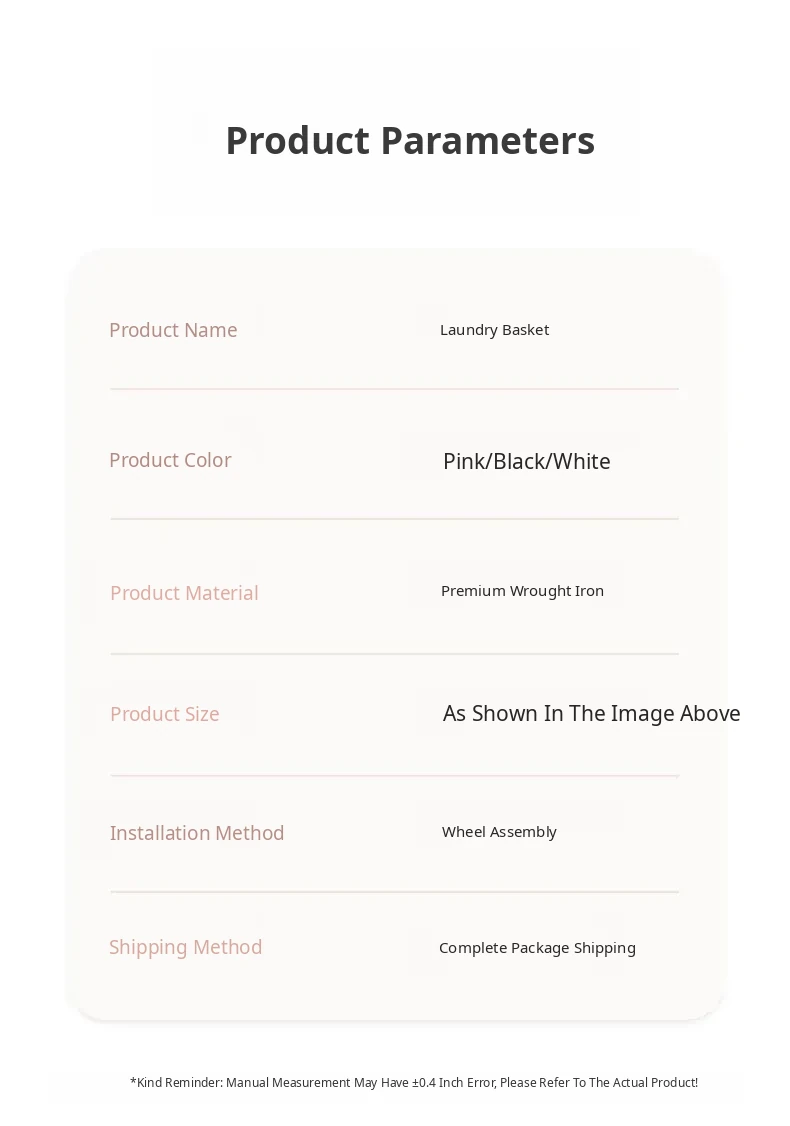
Task: Click As Shown In The Image Above
Action: [591, 713]
